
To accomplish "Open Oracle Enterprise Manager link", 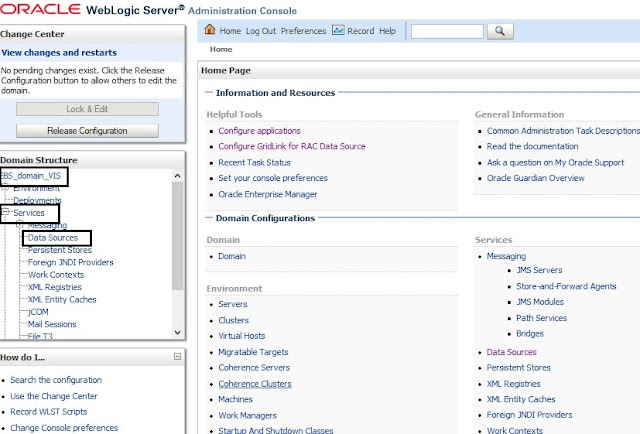I will point(267,193).
